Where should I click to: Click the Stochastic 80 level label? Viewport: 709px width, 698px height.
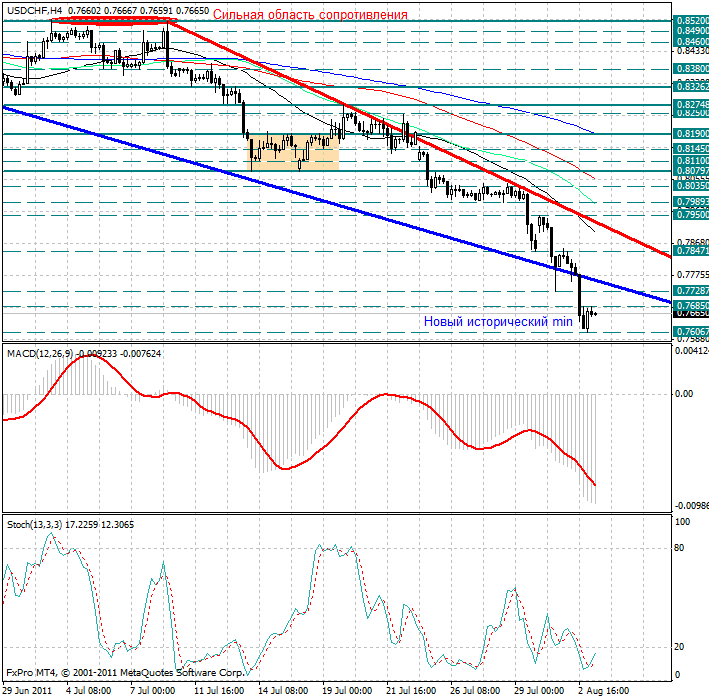click(x=679, y=548)
